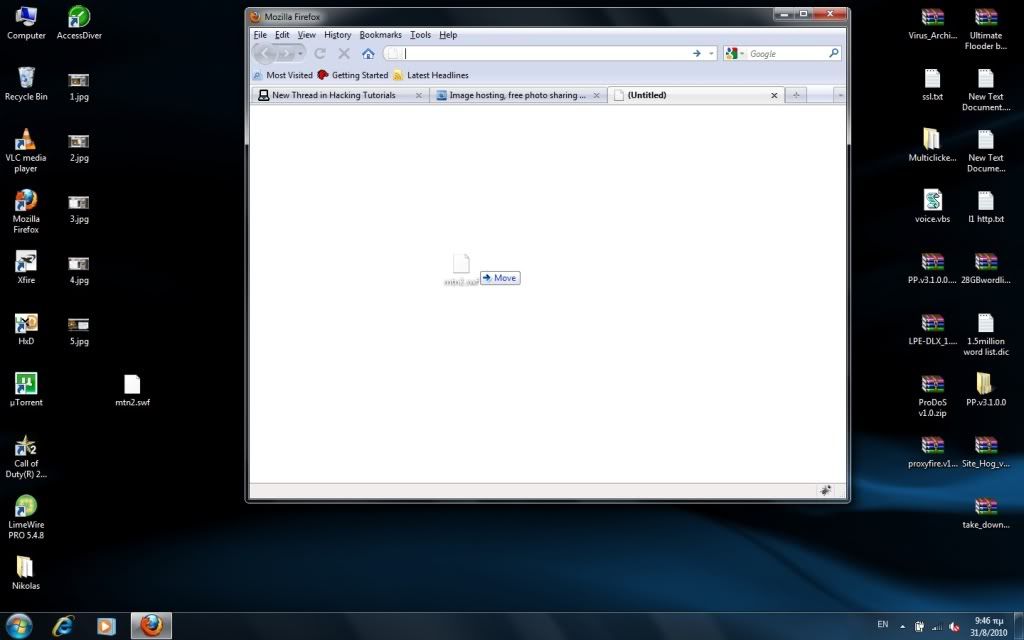Select take_down... archive icon
This screenshot has height=640, width=1024.
click(x=986, y=513)
